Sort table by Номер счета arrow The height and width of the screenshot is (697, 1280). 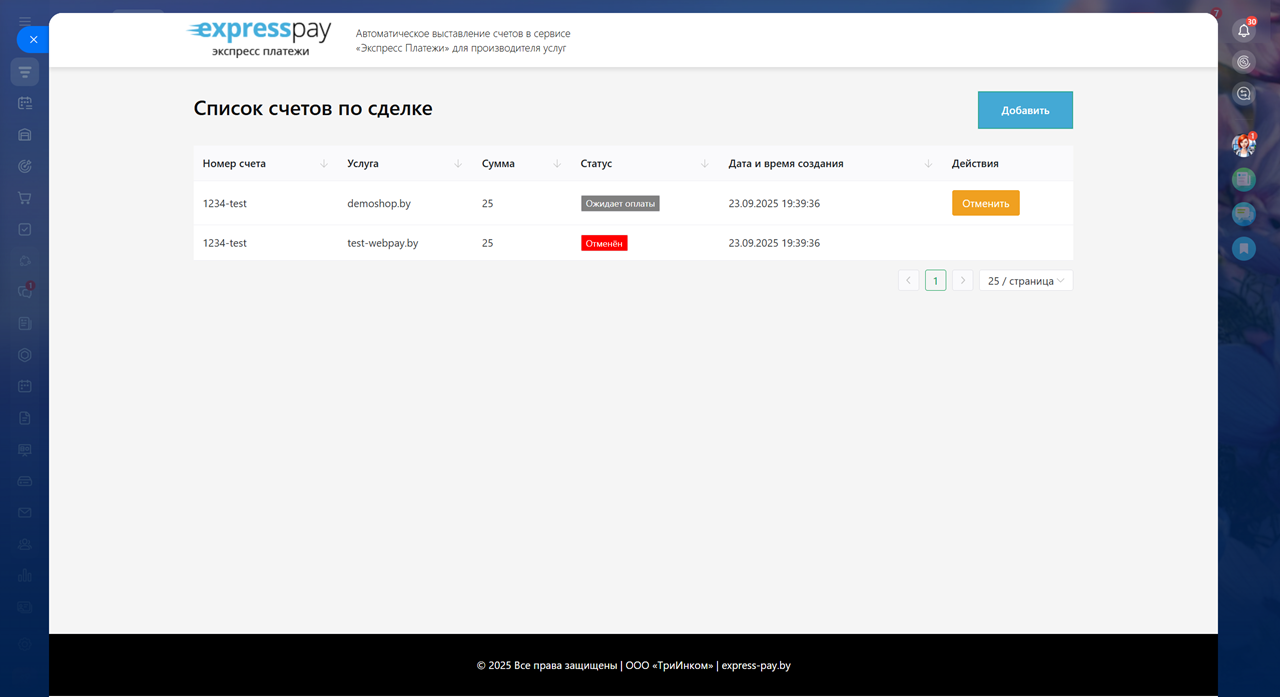tap(323, 164)
